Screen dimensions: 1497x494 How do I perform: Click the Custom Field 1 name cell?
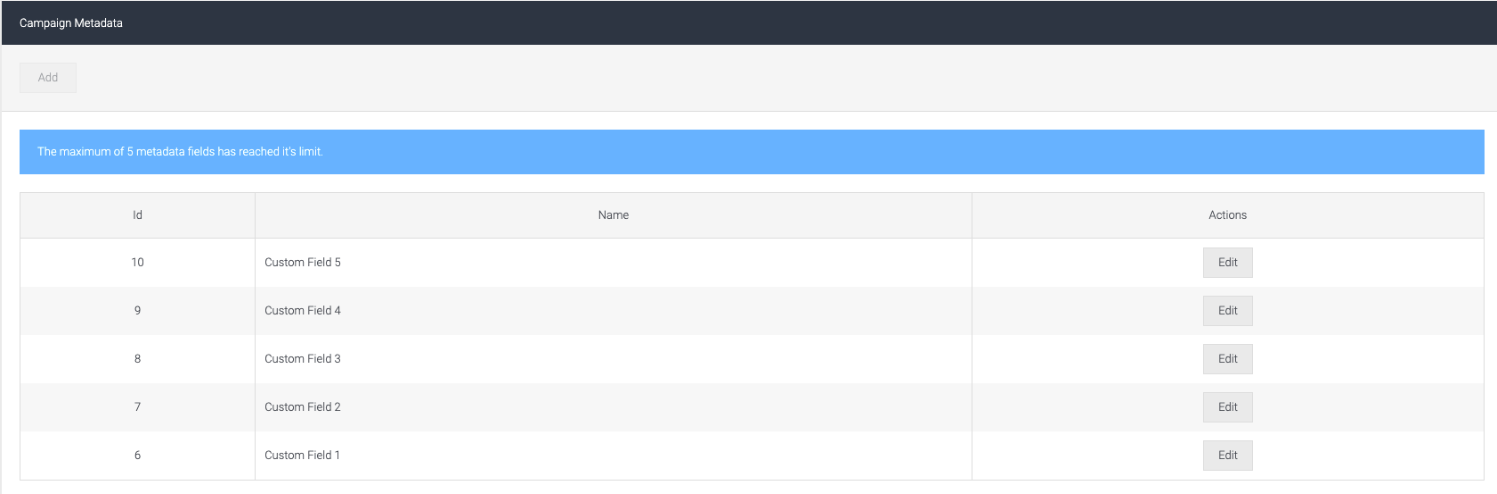613,455
